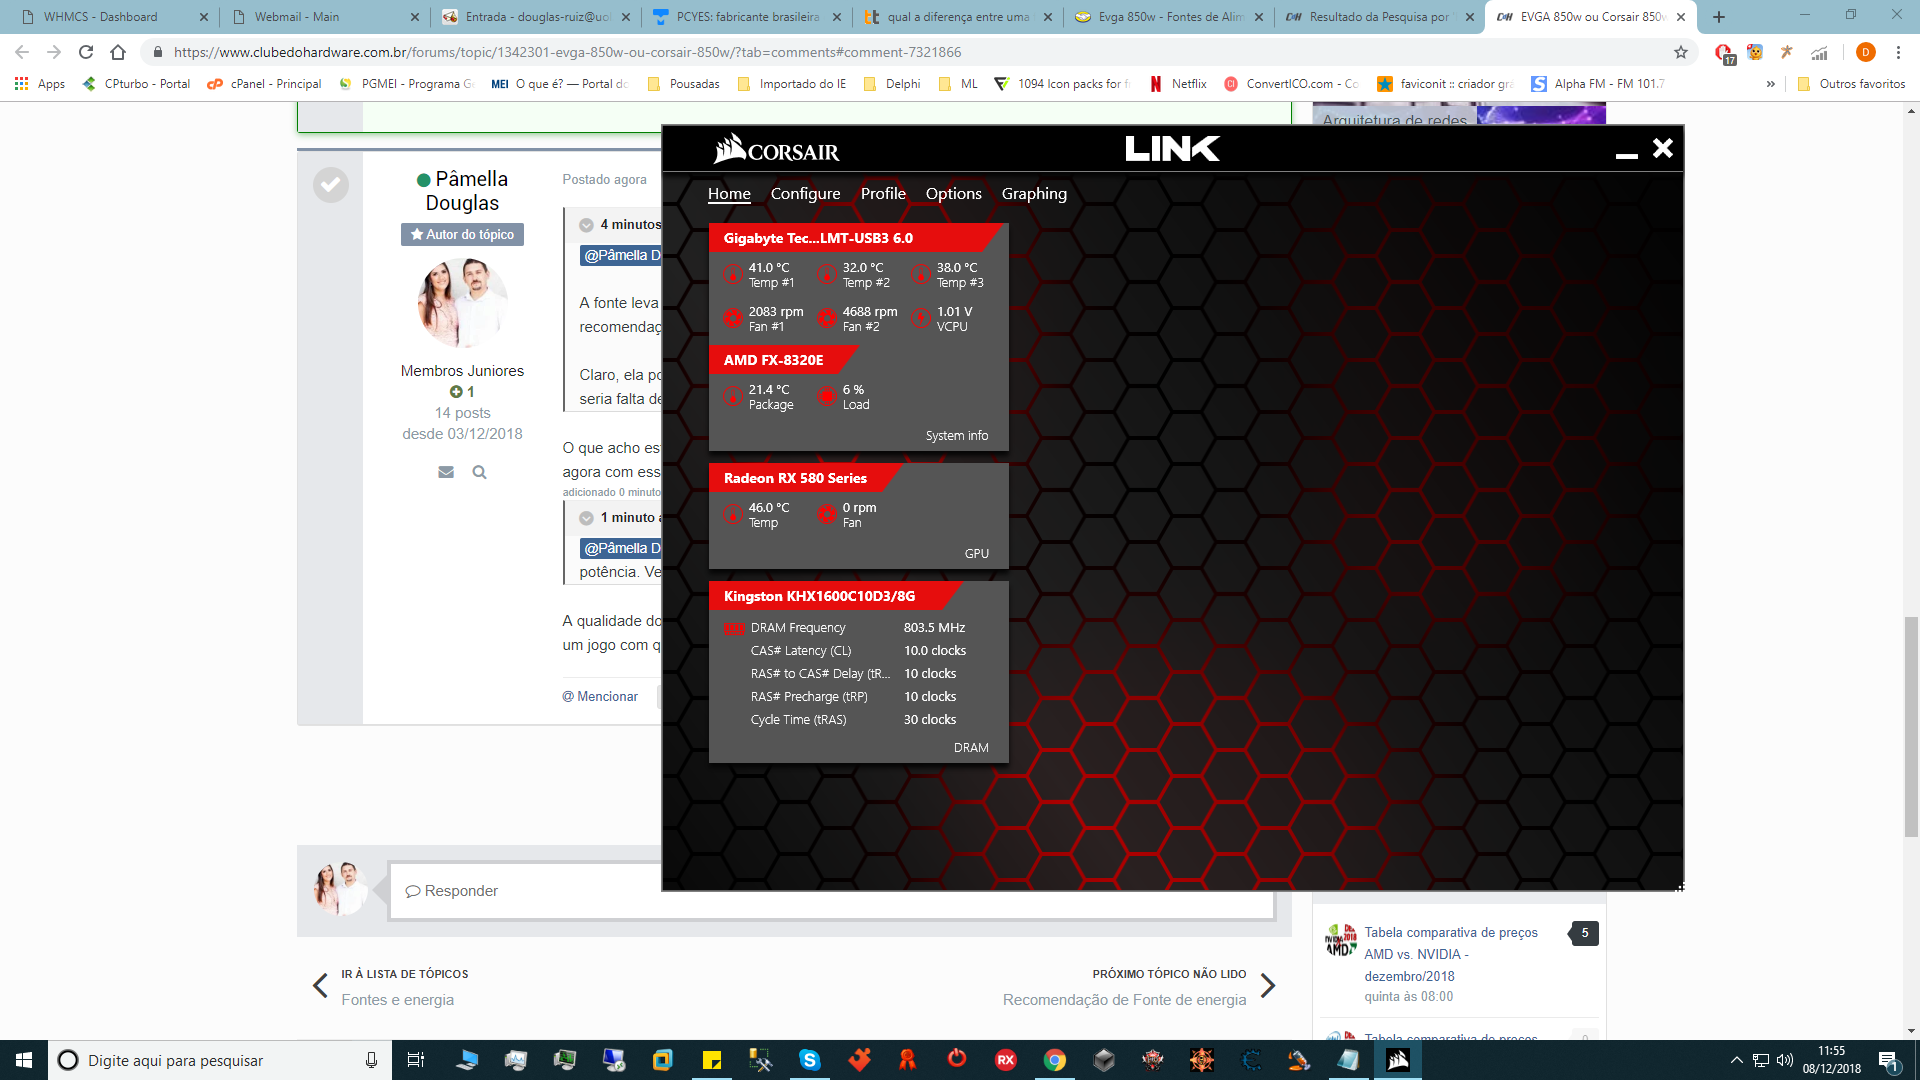Expand the '4 minutos' quote chevron
Viewport: 1920px width, 1080px height.
[x=587, y=225]
